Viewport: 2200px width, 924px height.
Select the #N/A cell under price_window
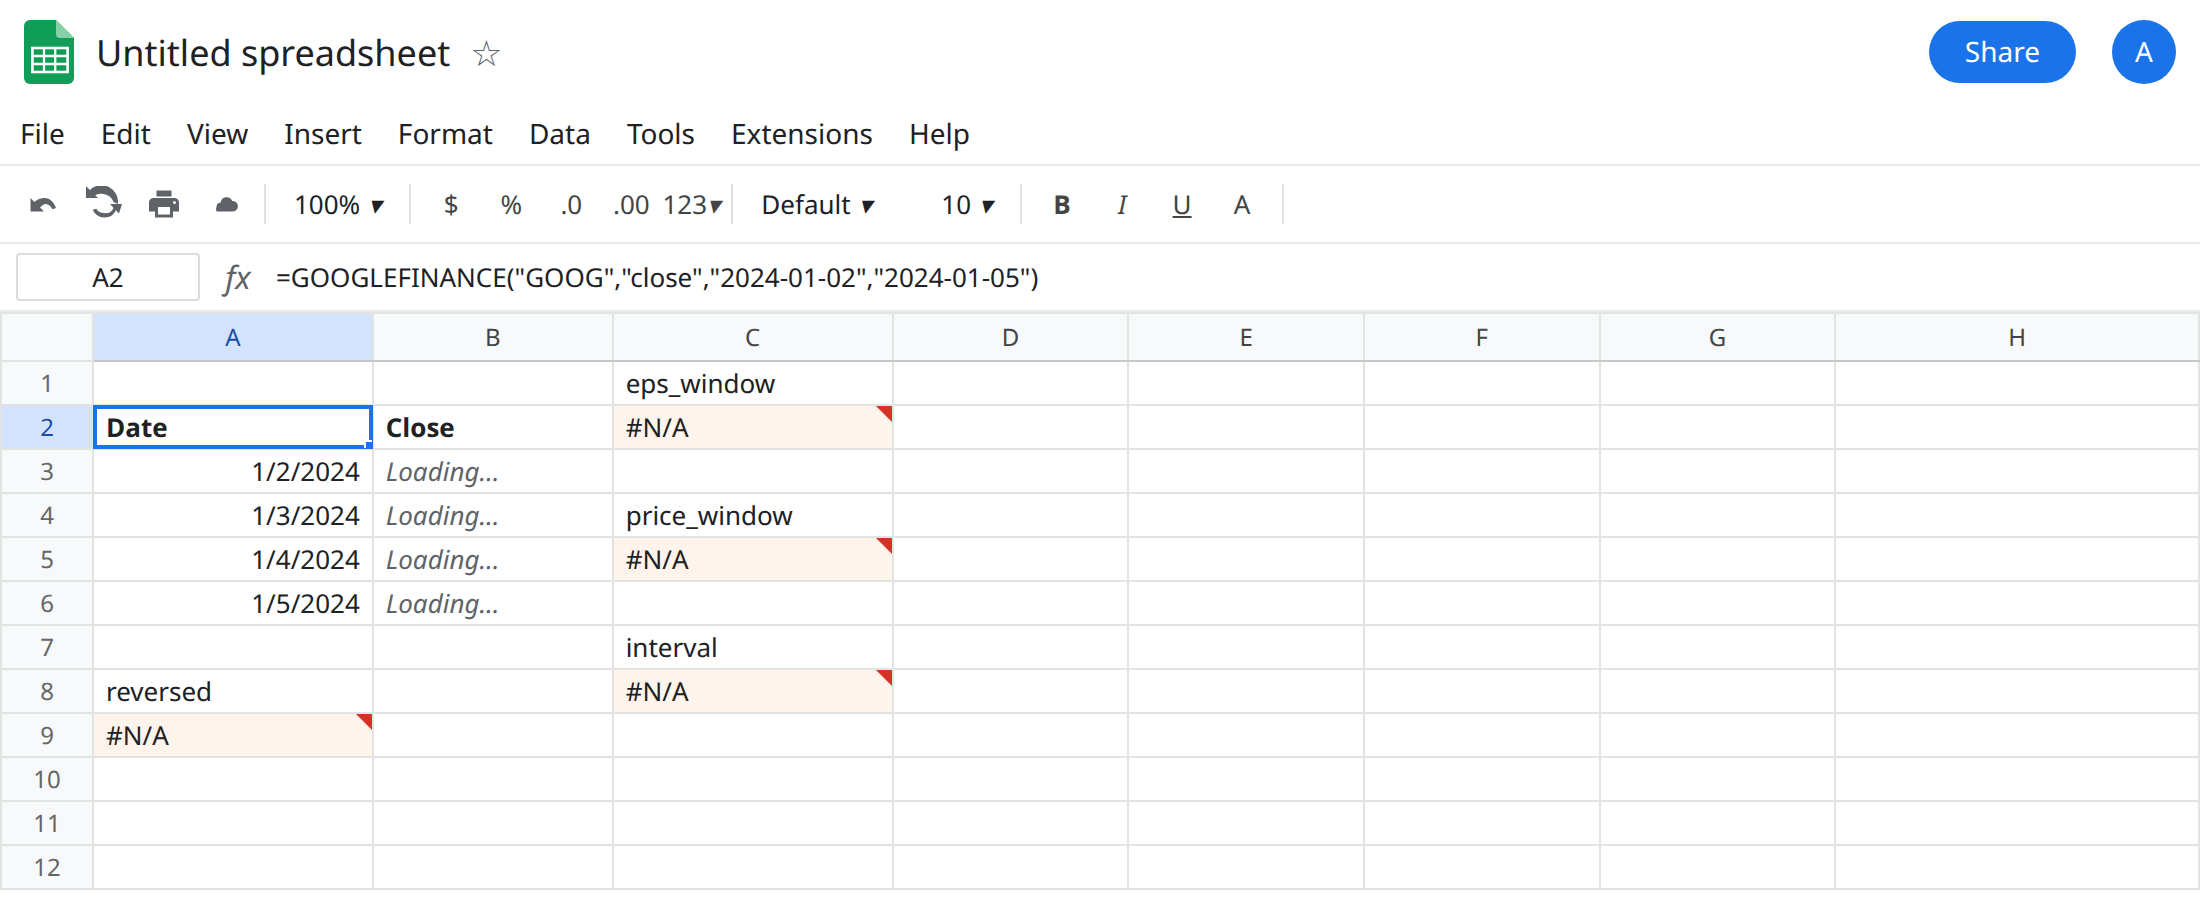(x=753, y=560)
